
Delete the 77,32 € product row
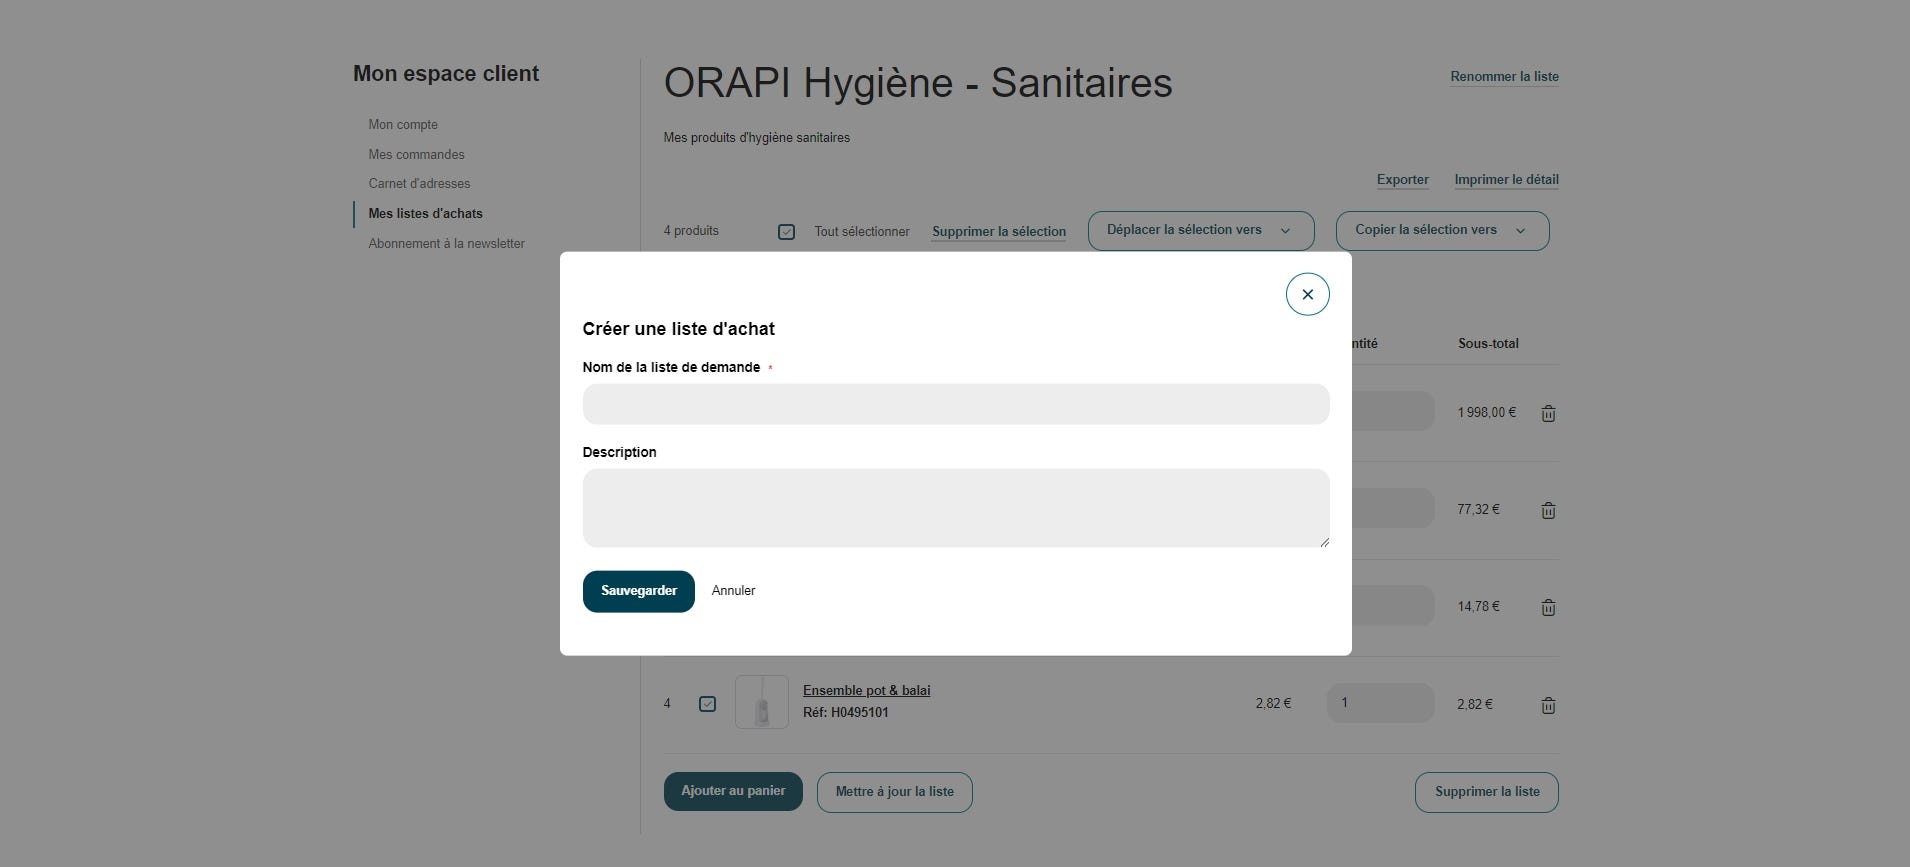(x=1548, y=510)
